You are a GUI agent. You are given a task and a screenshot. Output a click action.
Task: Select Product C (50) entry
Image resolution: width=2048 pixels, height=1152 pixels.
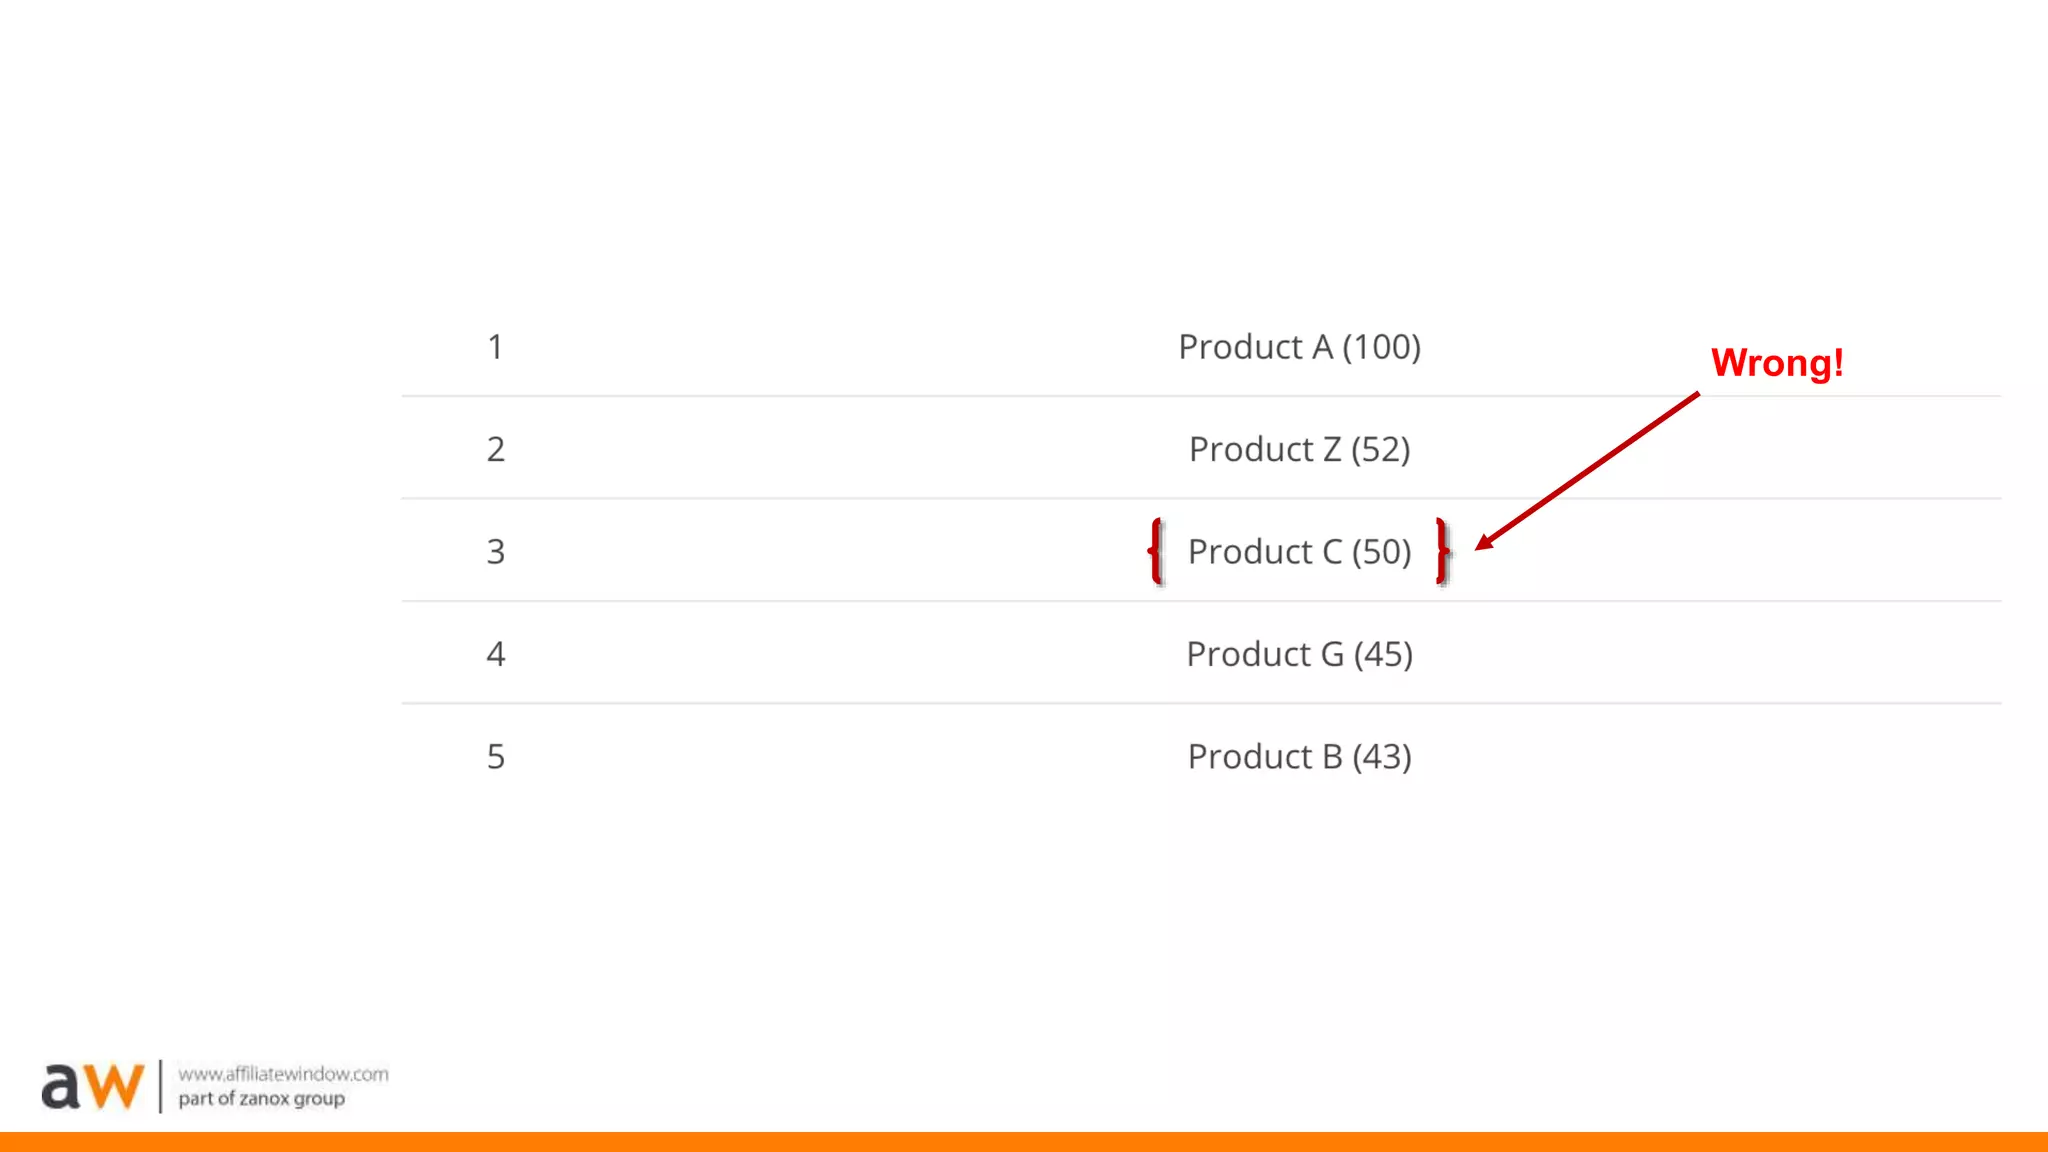1299,552
